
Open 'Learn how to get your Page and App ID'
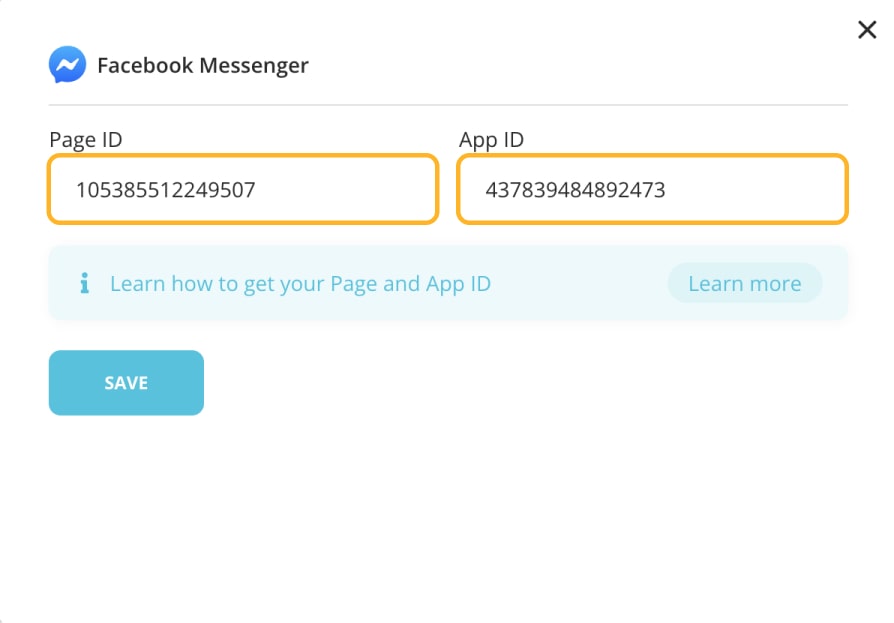(x=300, y=283)
